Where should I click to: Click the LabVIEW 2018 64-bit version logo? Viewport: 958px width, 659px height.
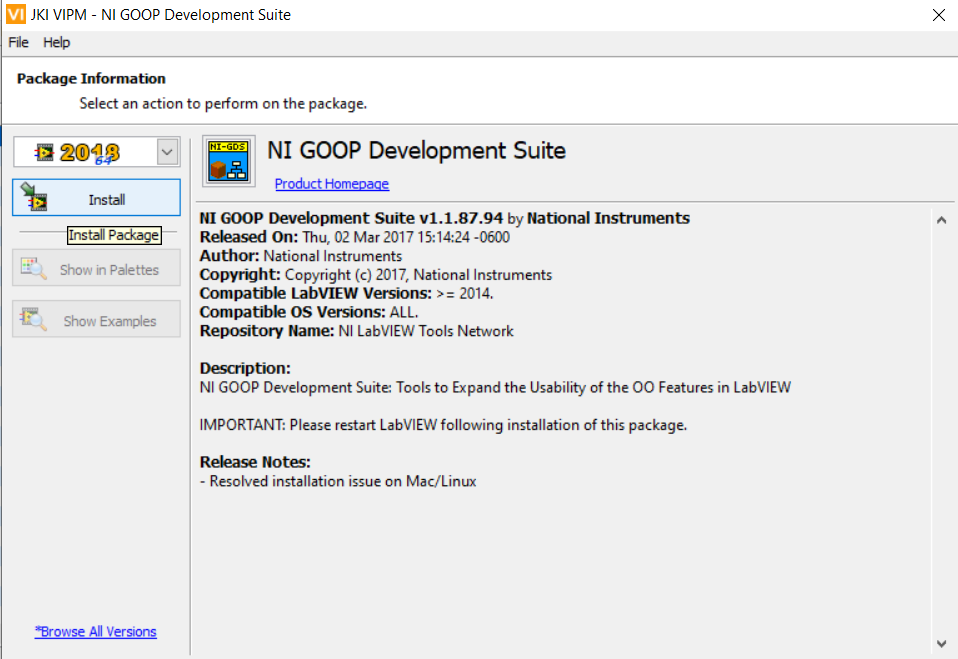78,152
